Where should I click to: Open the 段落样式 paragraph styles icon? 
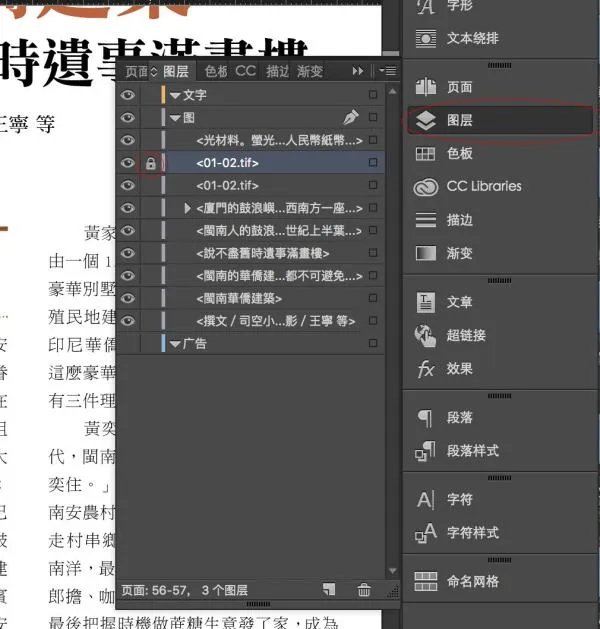(x=426, y=451)
